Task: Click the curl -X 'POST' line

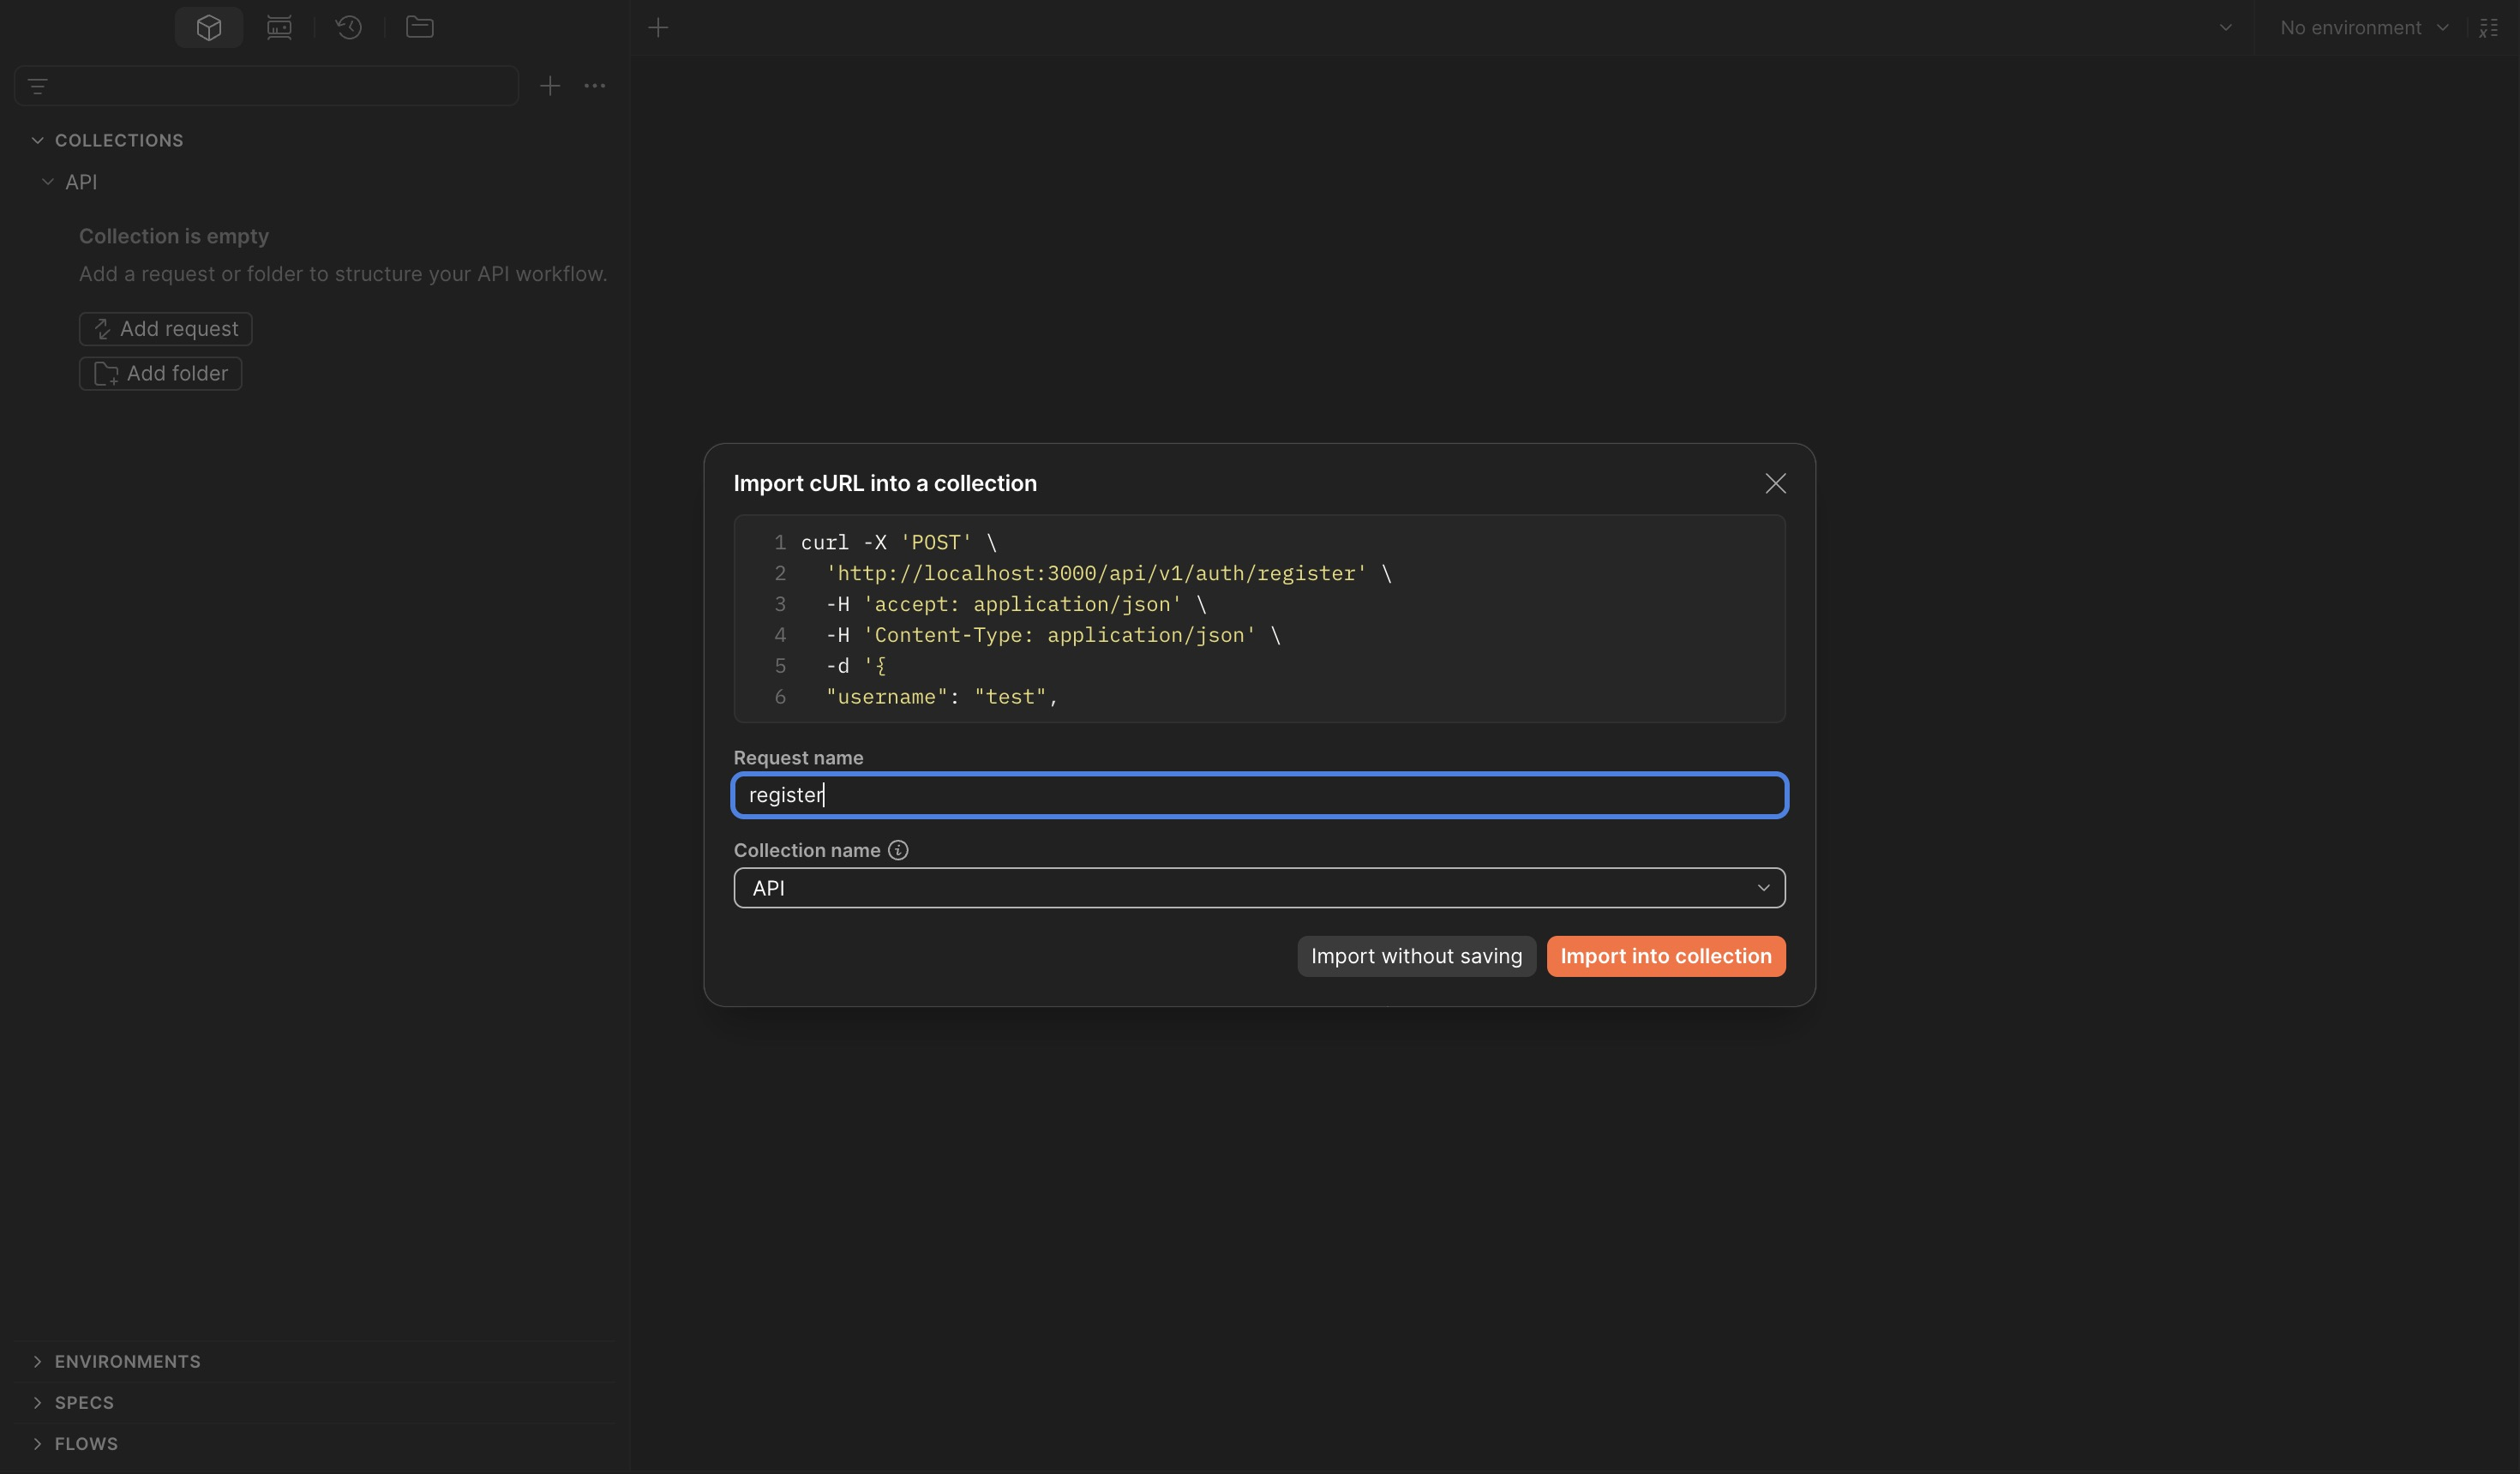Action: (x=899, y=542)
